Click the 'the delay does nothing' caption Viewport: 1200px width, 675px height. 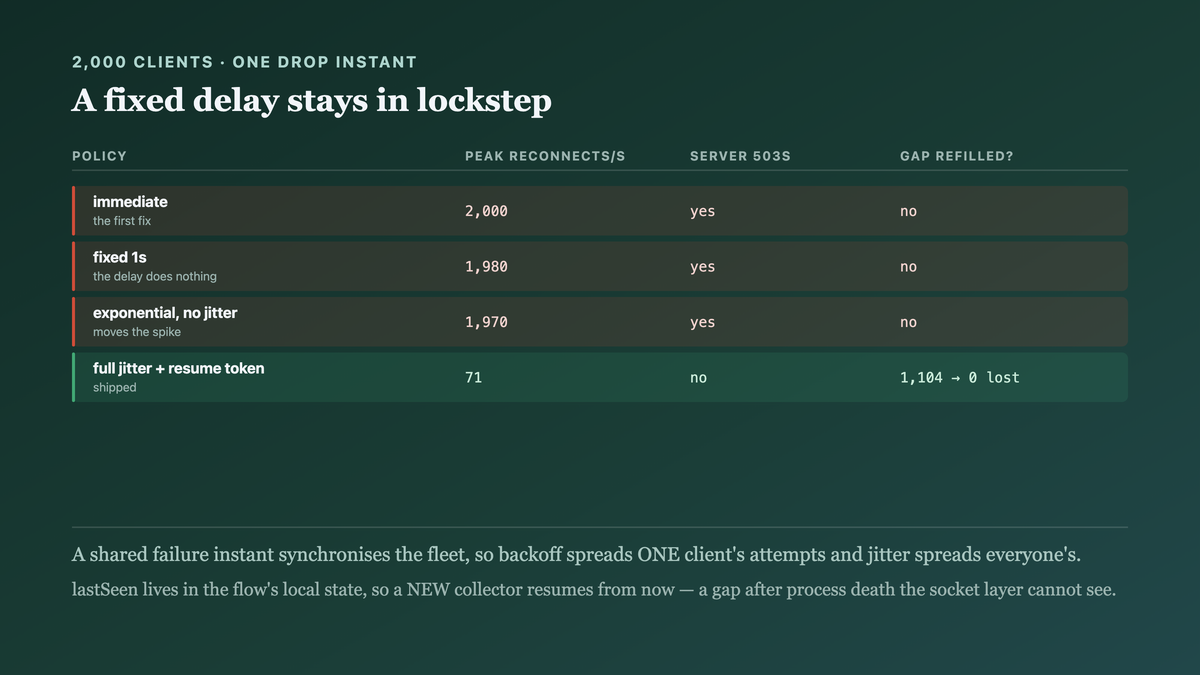[x=155, y=276]
